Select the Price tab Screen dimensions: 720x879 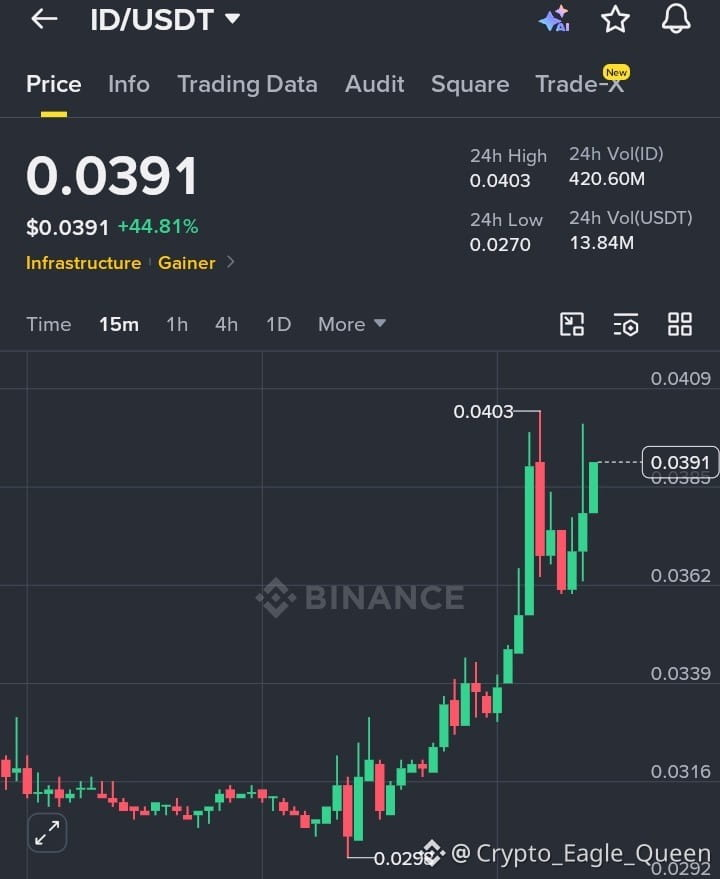pyautogui.click(x=54, y=84)
